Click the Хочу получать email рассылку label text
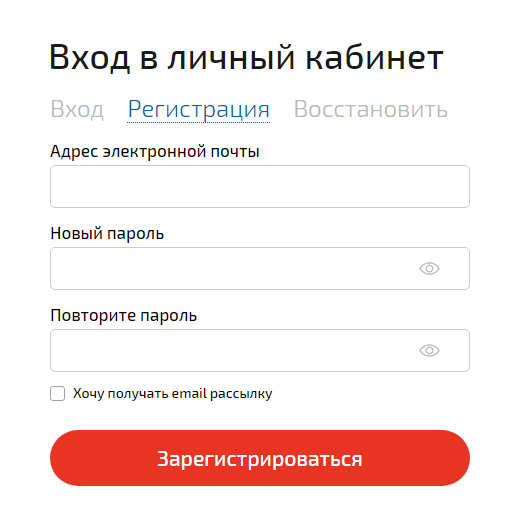Viewport: 519px width, 506px height. click(173, 394)
